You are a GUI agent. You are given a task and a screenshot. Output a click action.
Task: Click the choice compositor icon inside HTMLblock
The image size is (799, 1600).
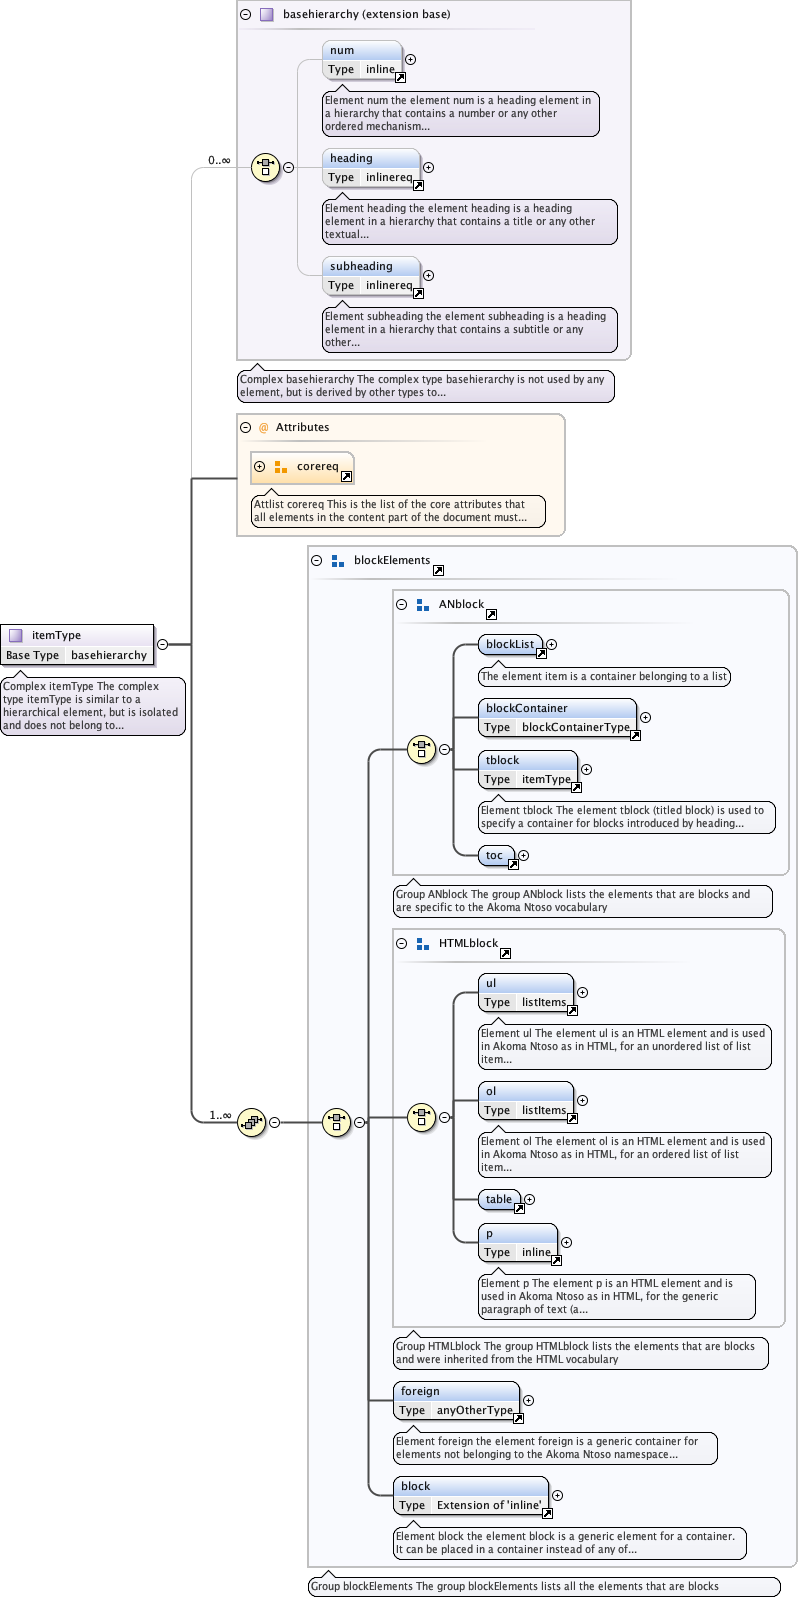point(421,1117)
